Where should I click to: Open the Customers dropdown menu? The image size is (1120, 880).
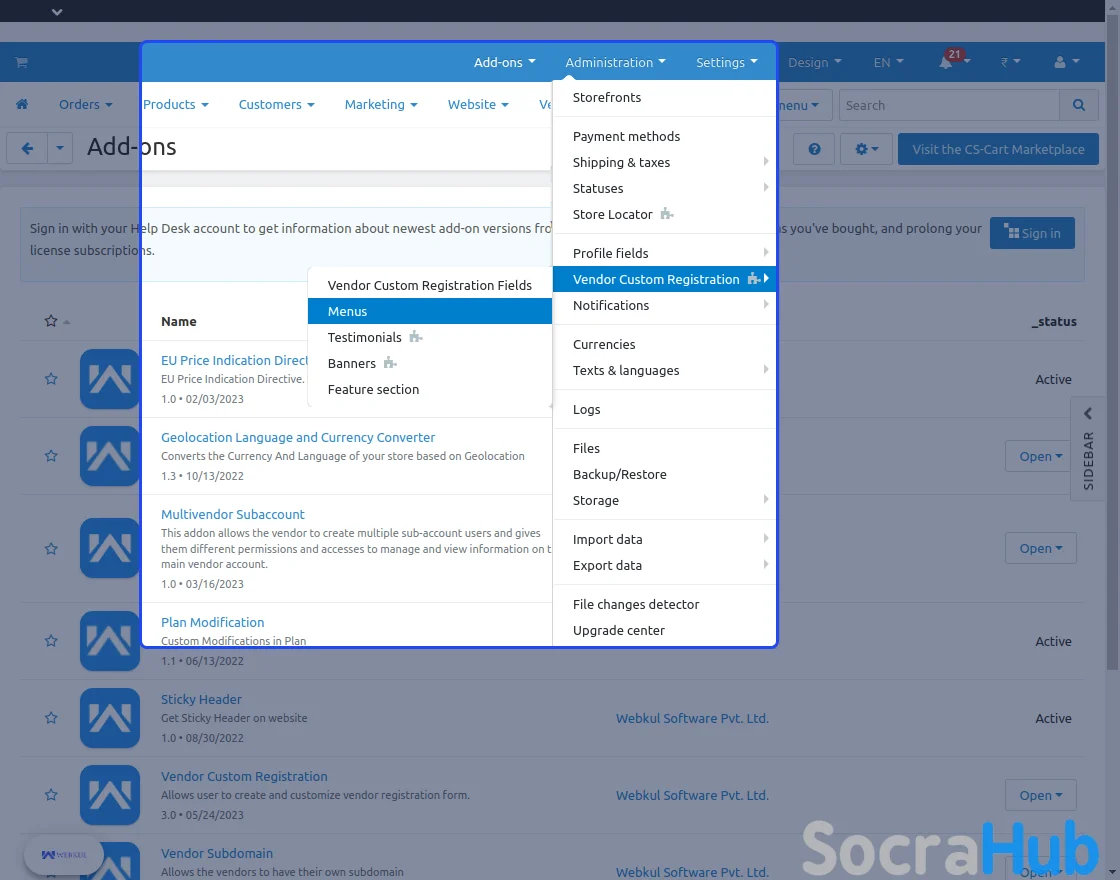[x=276, y=104]
